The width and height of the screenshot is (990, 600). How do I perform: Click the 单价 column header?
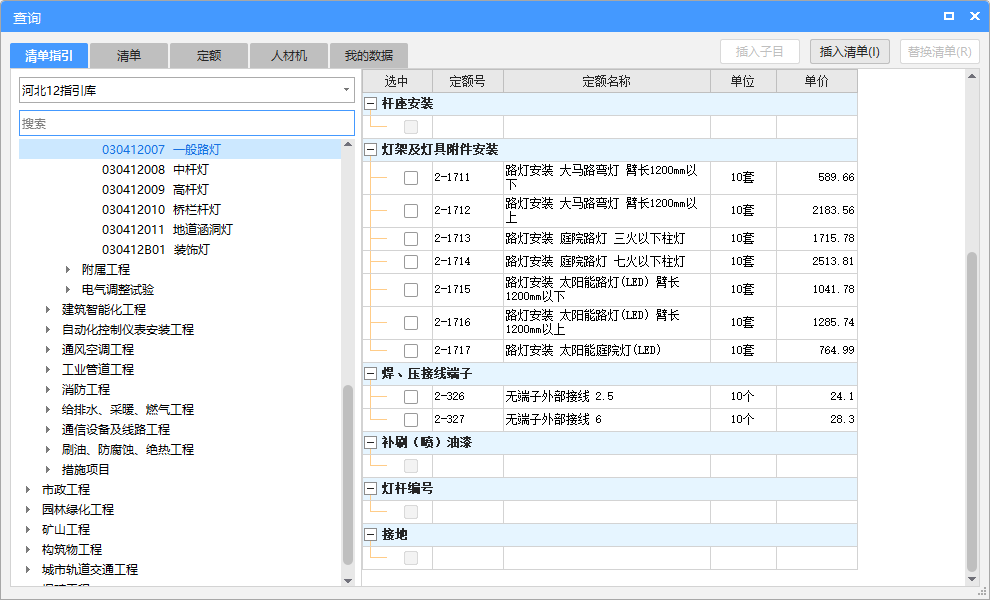(x=816, y=81)
